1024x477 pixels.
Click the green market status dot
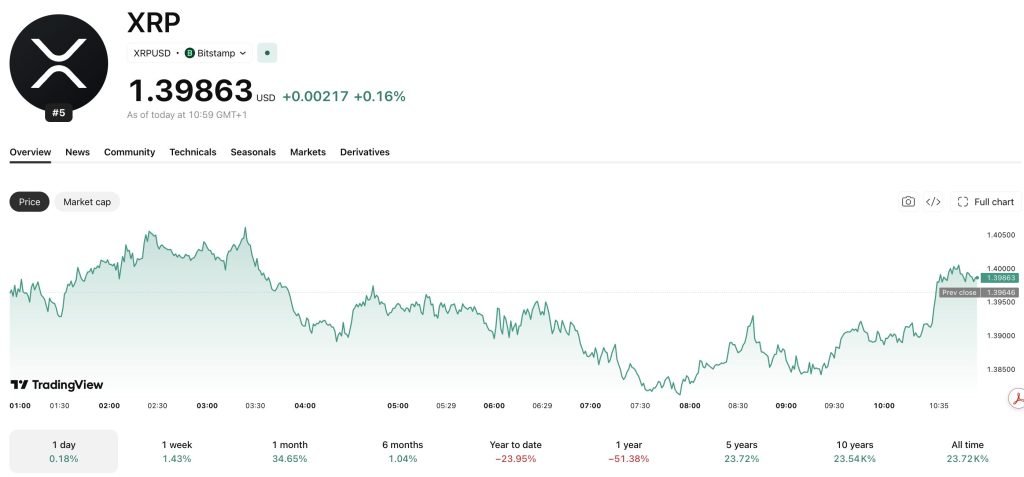[267, 53]
